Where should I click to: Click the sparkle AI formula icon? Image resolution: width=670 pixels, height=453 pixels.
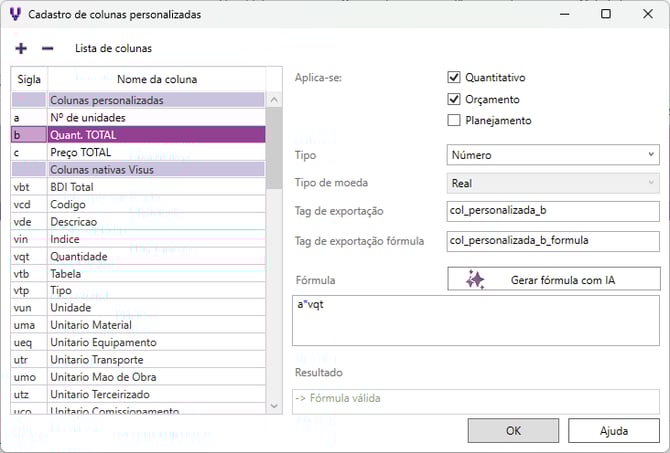(476, 280)
